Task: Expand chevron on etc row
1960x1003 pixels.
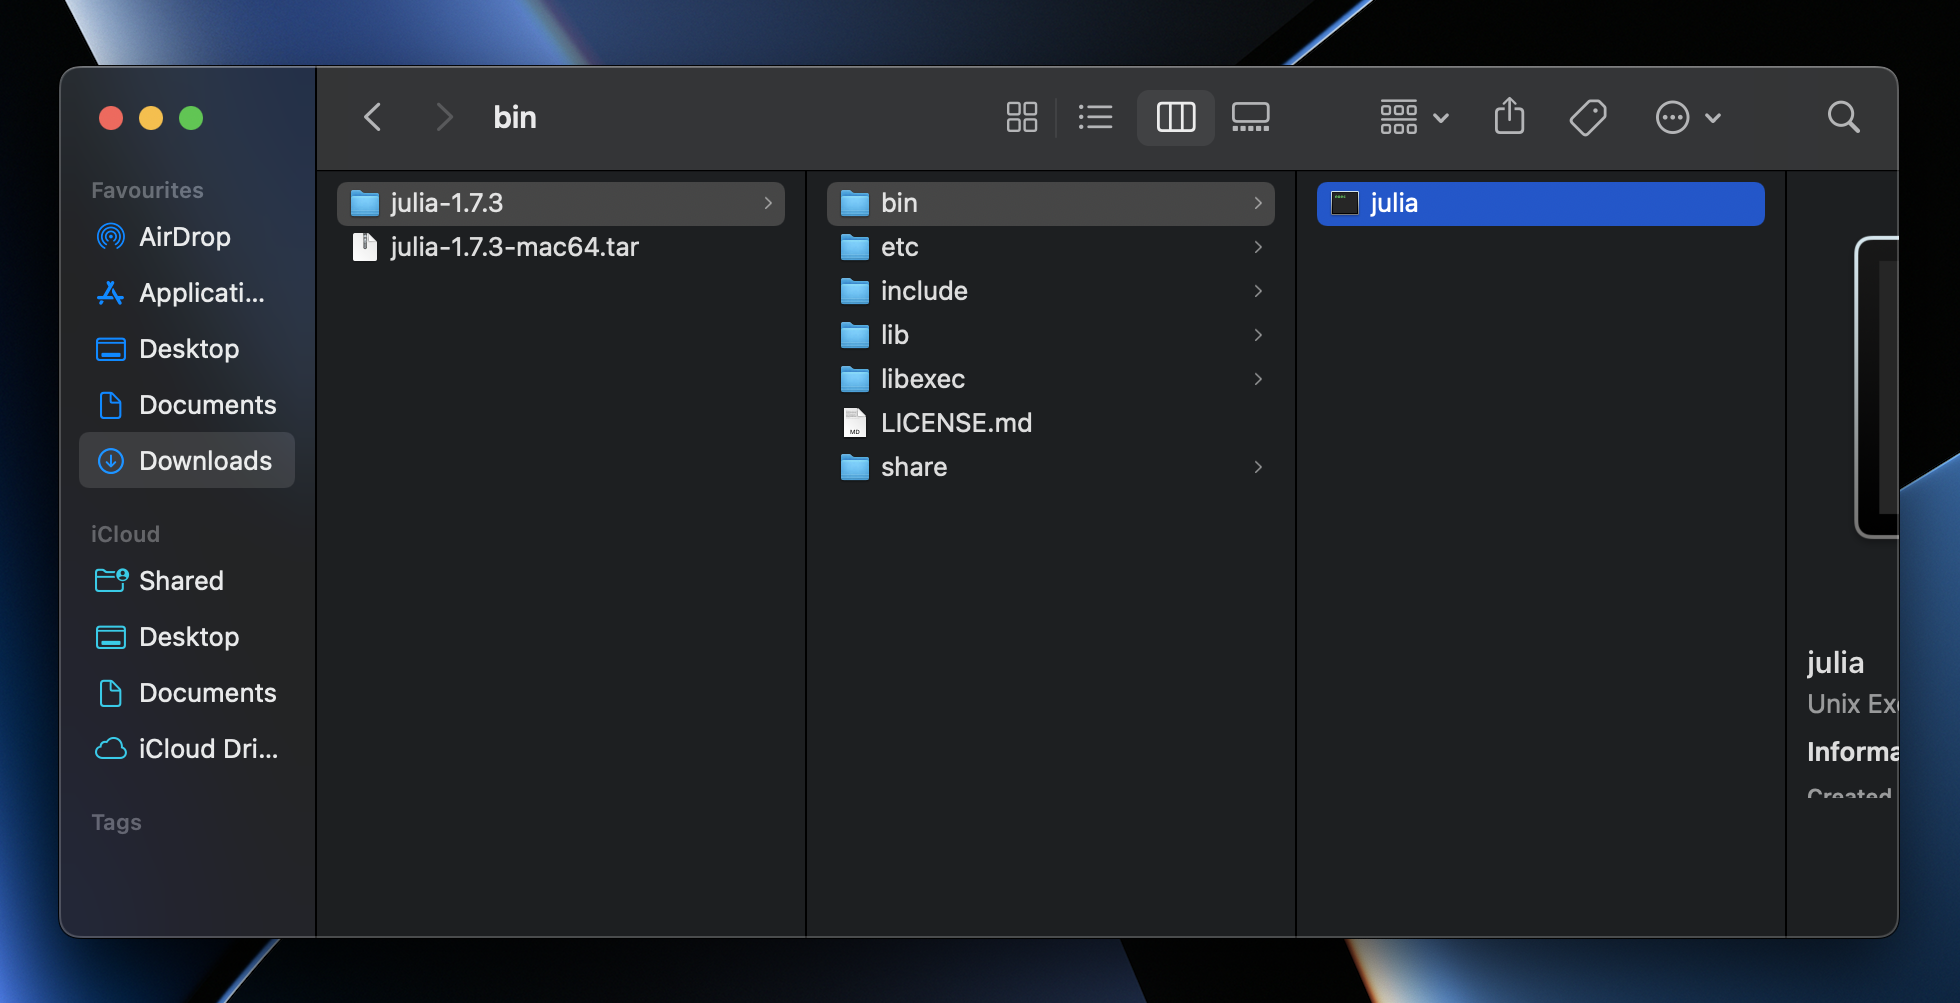Action: (1257, 247)
